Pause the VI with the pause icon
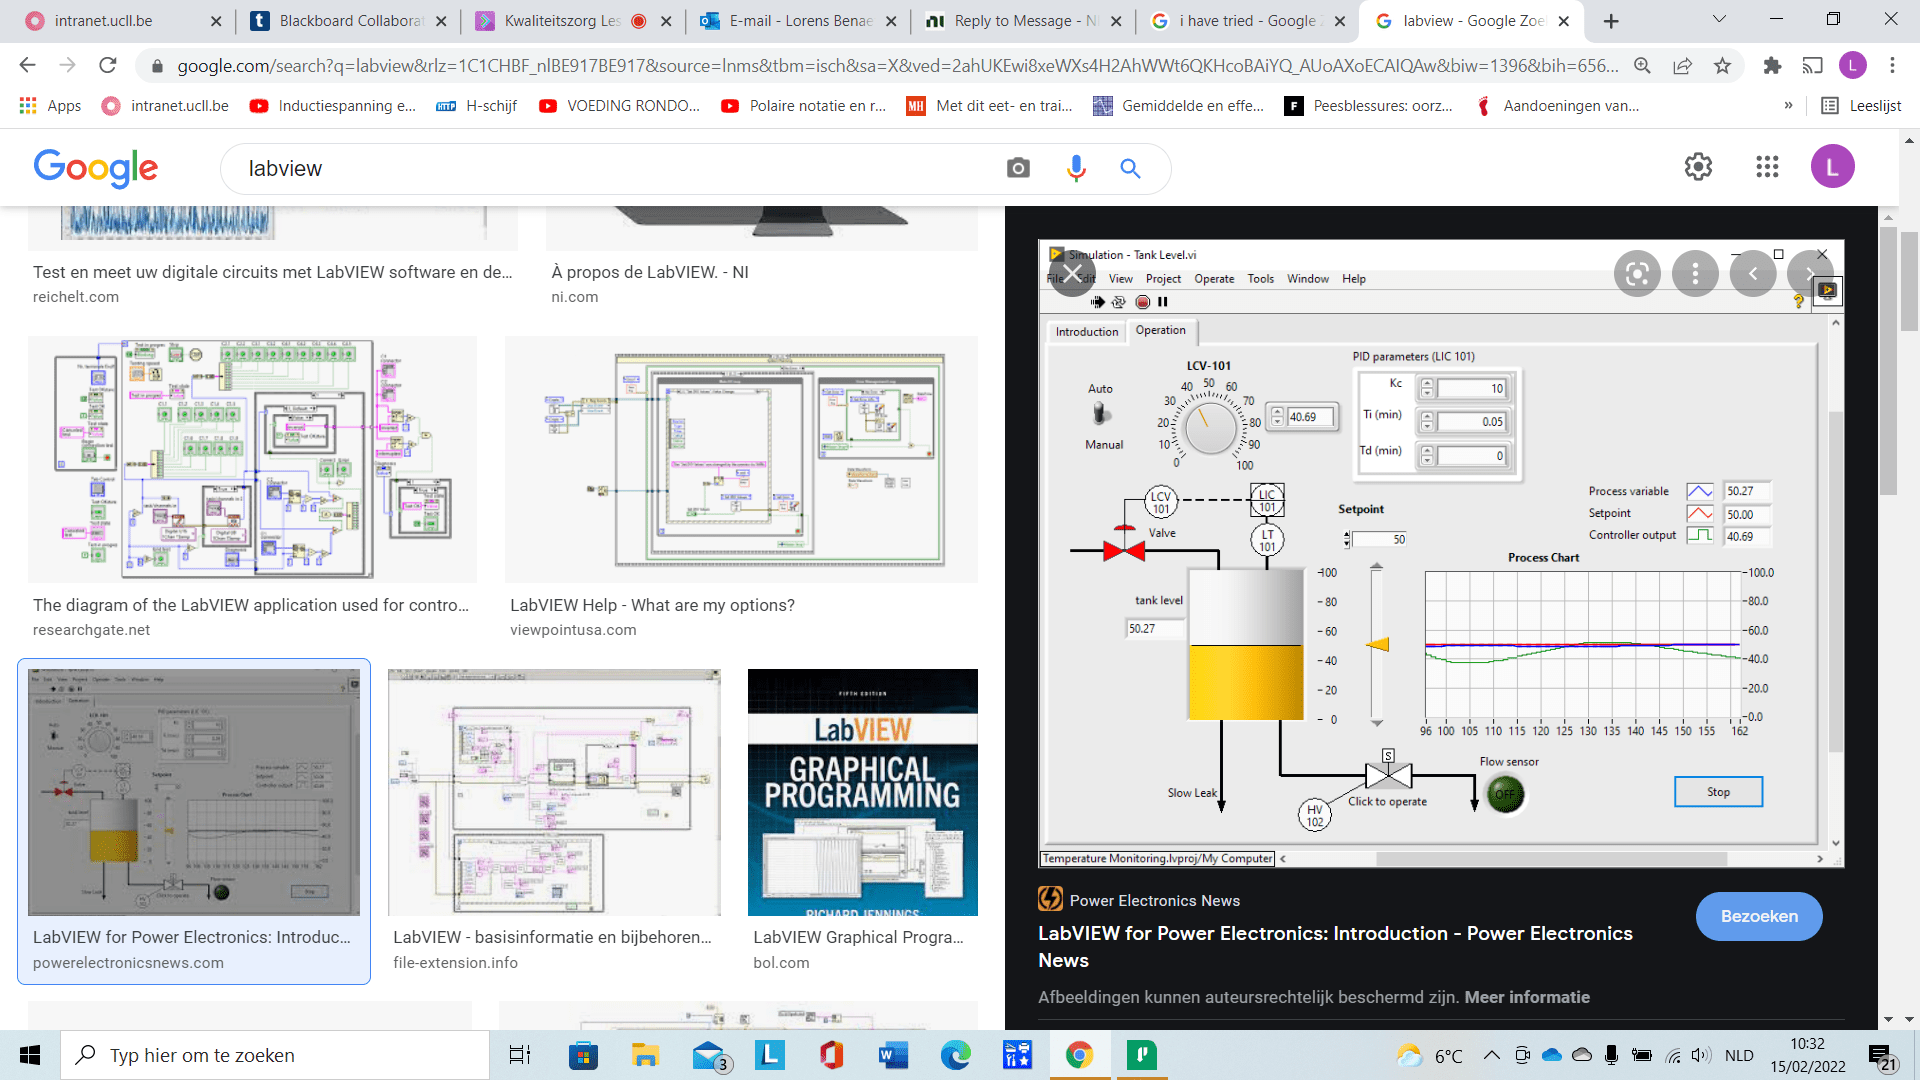 (1162, 302)
